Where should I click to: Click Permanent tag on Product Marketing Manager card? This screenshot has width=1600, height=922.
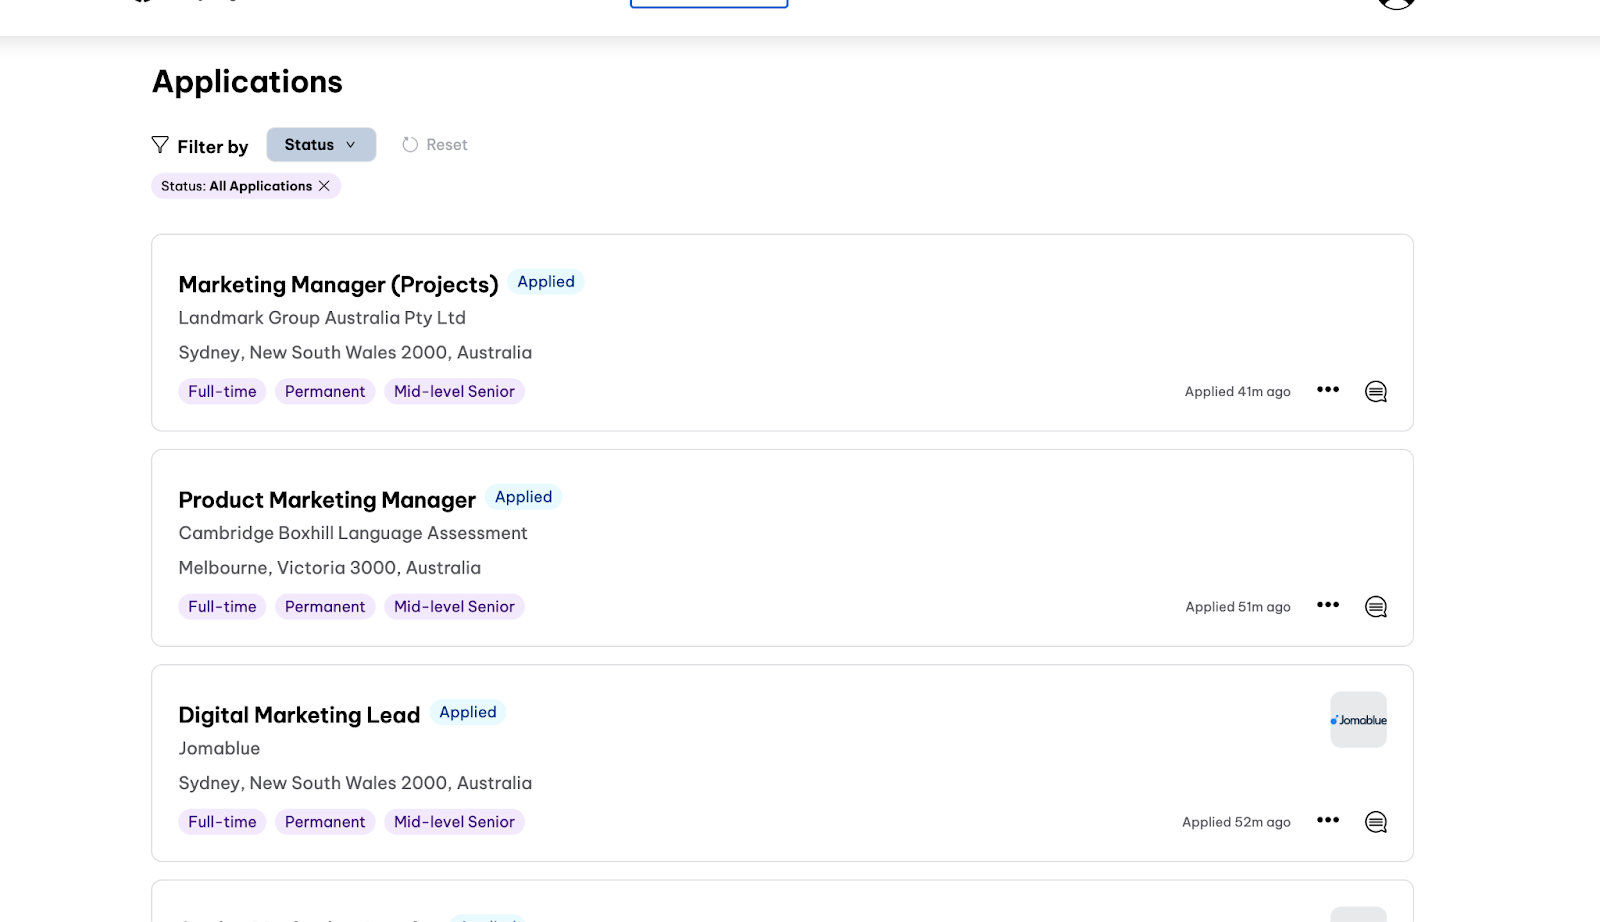pos(325,607)
